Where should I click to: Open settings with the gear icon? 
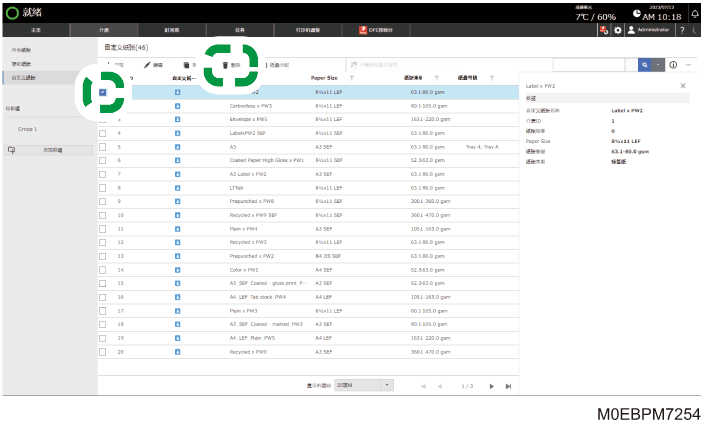point(618,30)
